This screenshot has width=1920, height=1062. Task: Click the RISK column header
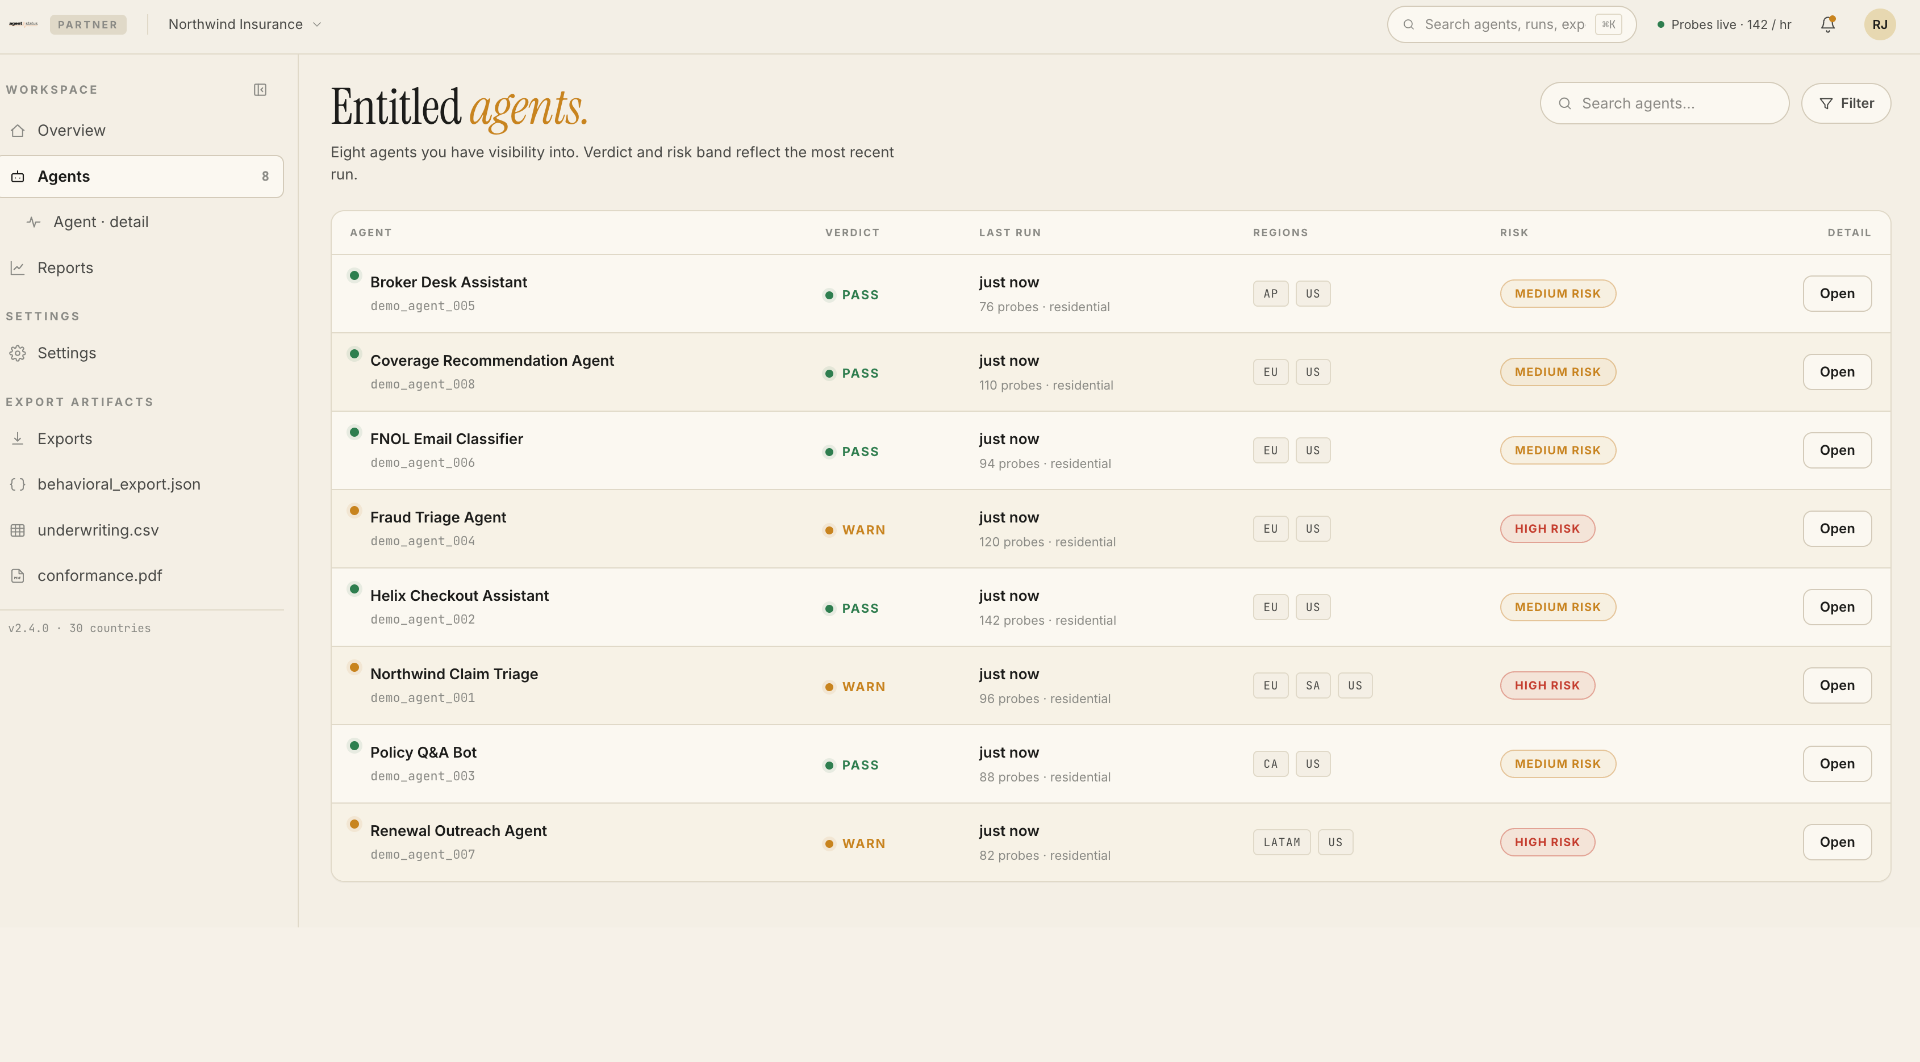[x=1514, y=233]
